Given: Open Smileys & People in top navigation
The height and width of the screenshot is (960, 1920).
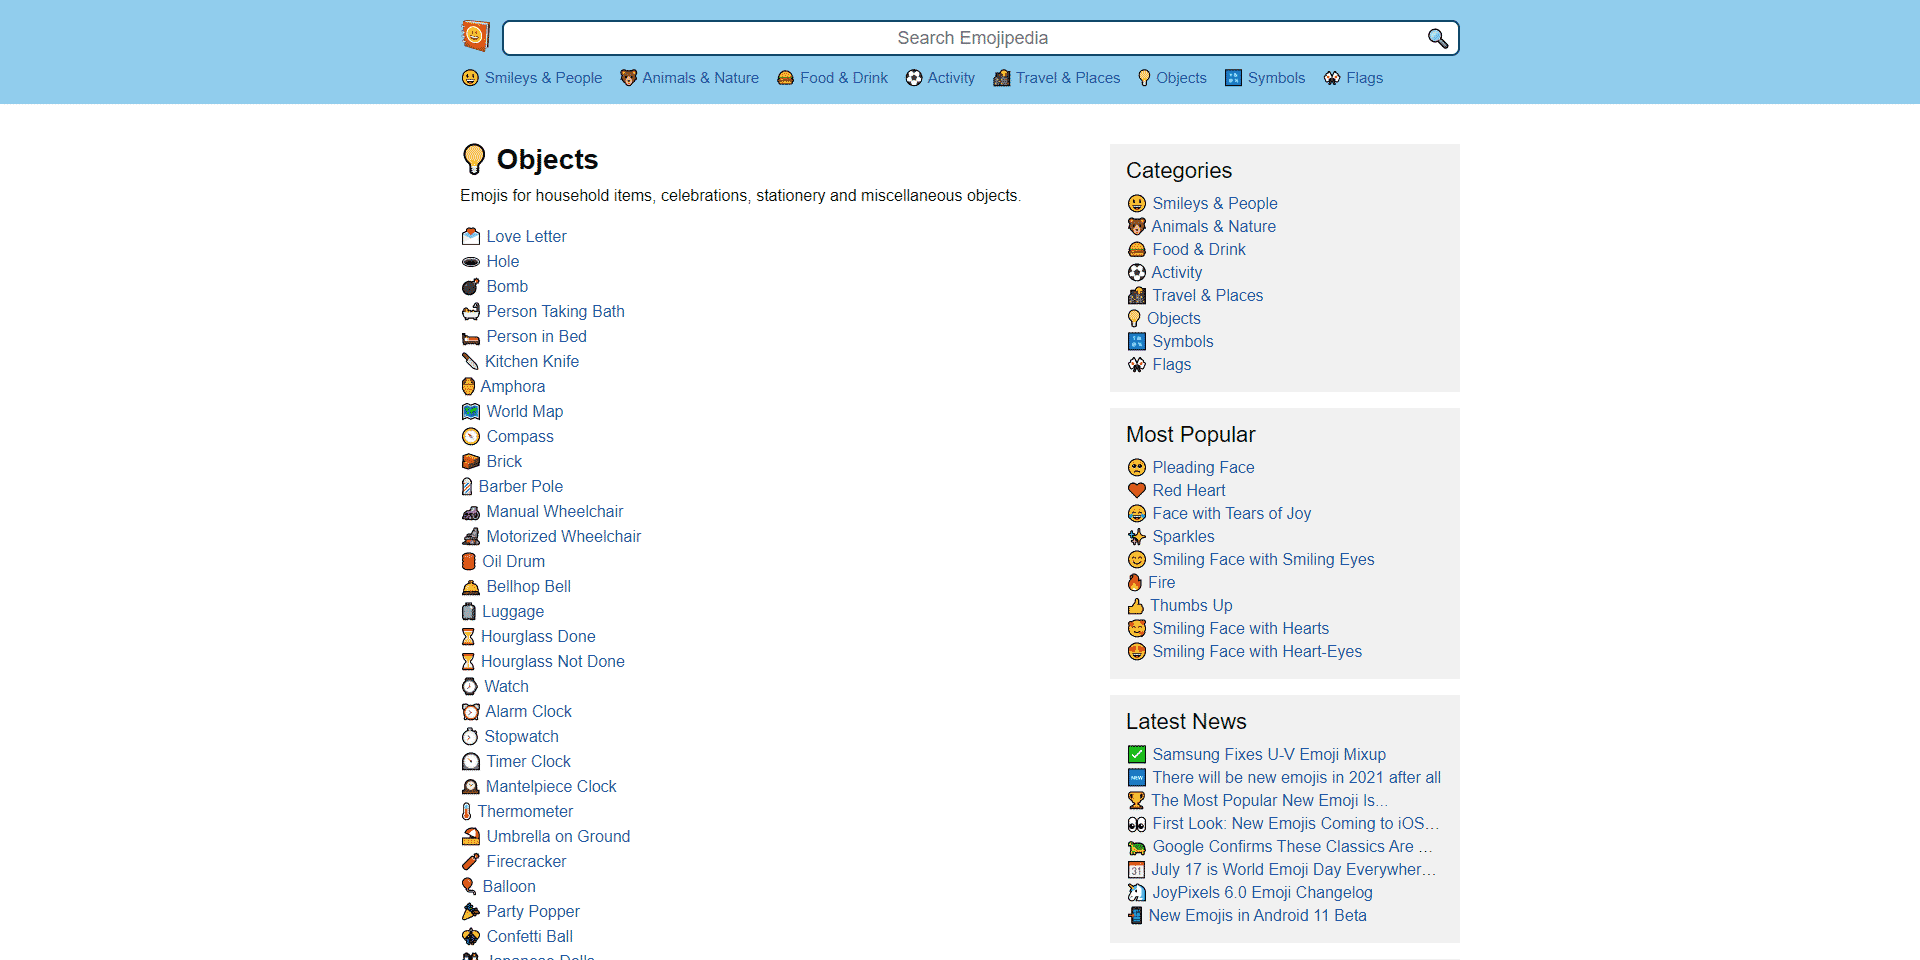Looking at the screenshot, I should [542, 78].
